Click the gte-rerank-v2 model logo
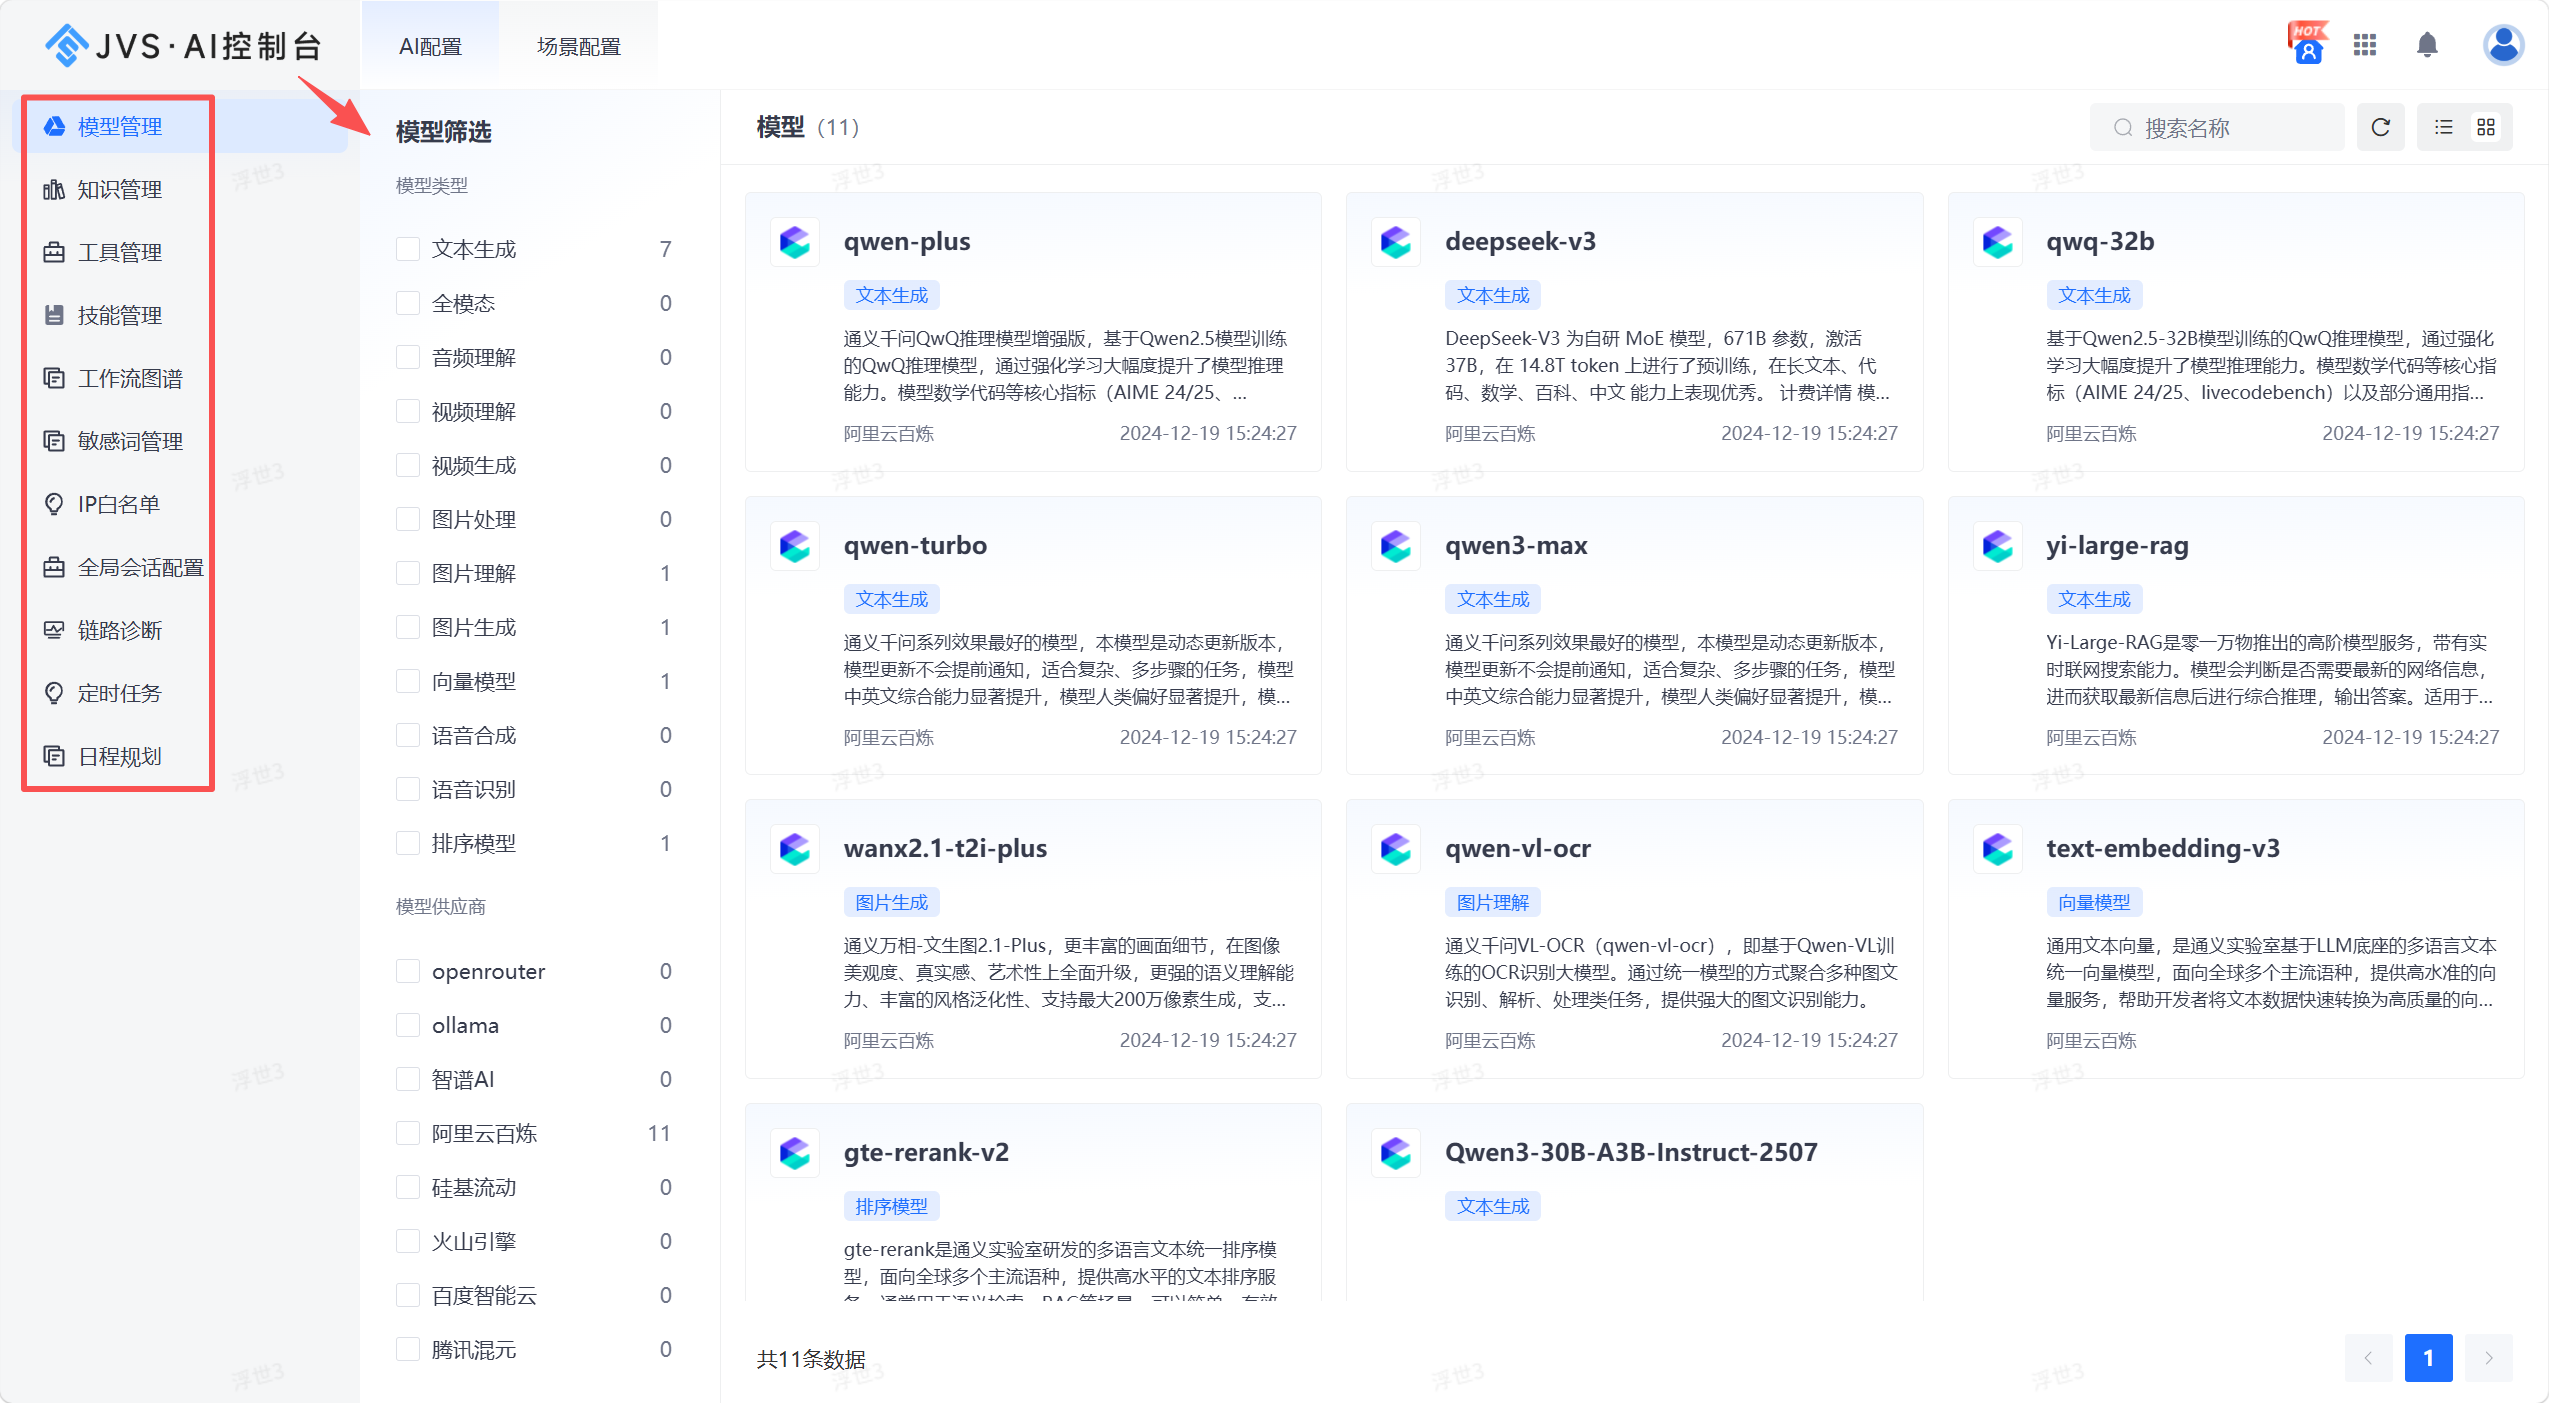 click(795, 1153)
